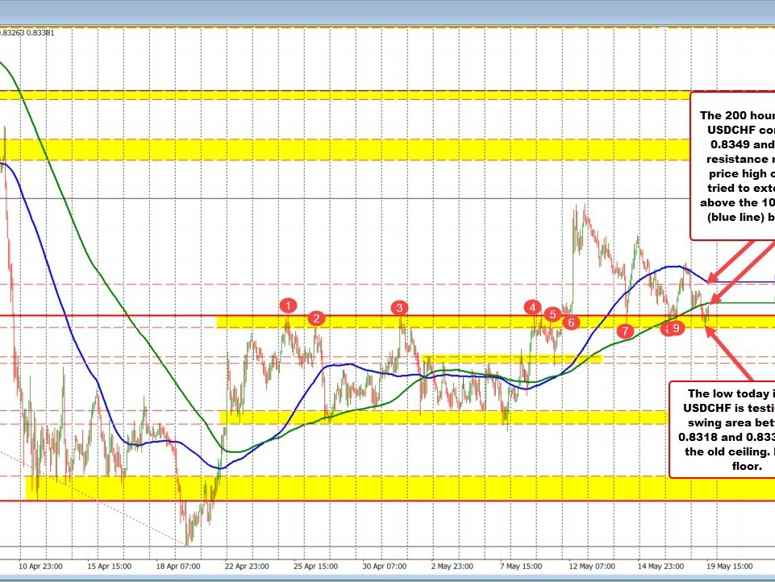The height and width of the screenshot is (582, 775).
Task: Click the '15 Apr 15:00' time axis label
Action: click(109, 566)
